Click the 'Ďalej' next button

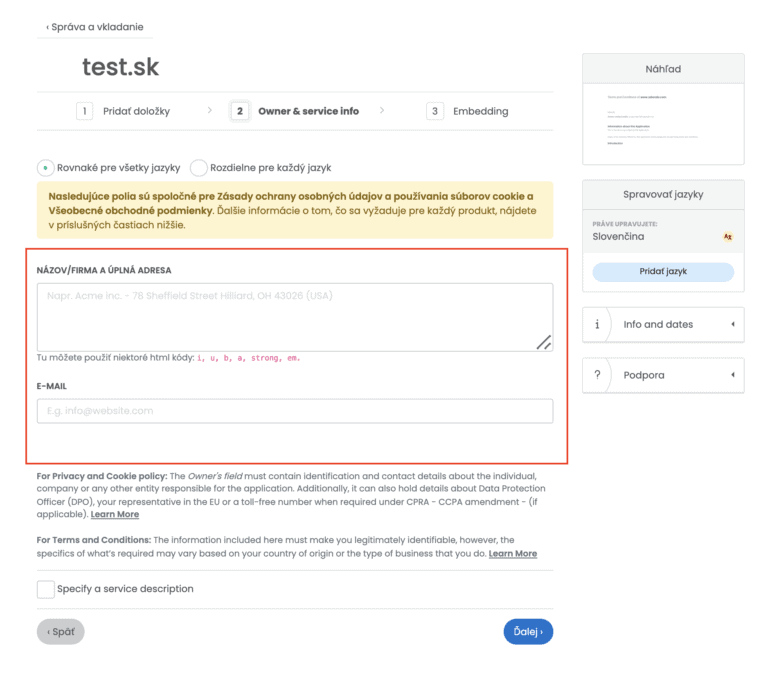pos(528,632)
